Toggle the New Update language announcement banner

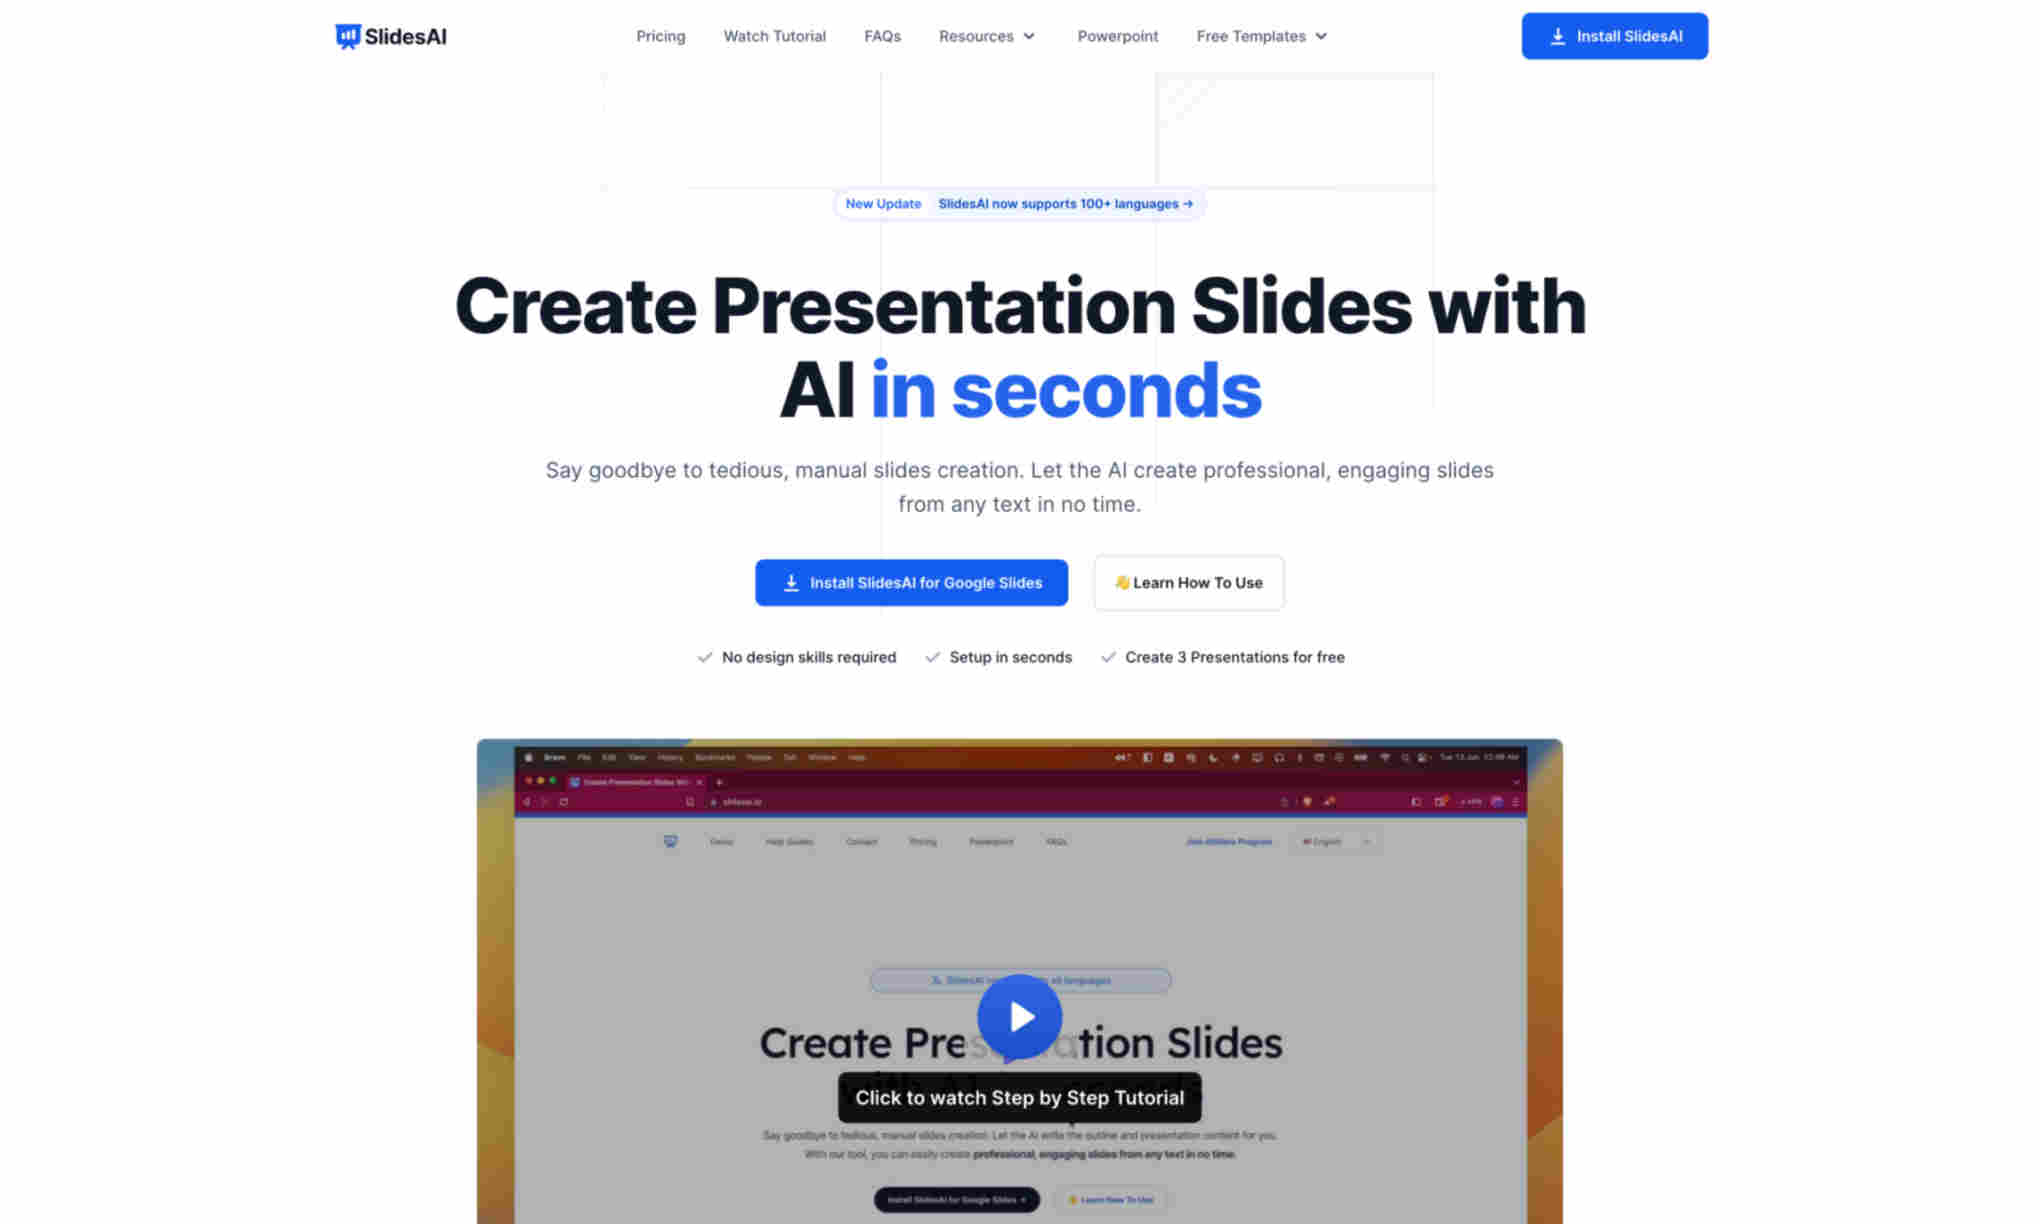click(1019, 203)
